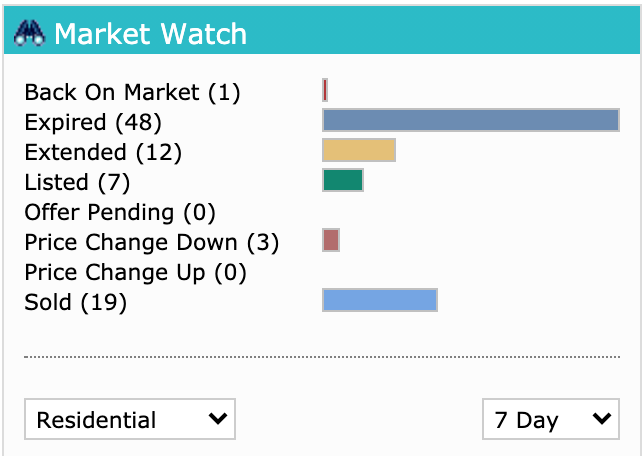Click the Back On Market (1) link
Image resolution: width=644 pixels, height=456 pixels.
point(132,92)
